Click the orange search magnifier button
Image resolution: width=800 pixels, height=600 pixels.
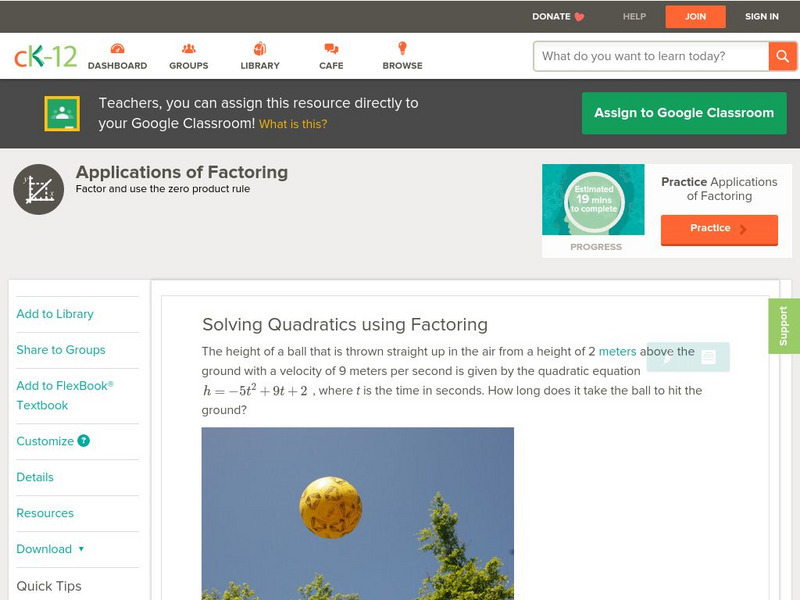782,56
